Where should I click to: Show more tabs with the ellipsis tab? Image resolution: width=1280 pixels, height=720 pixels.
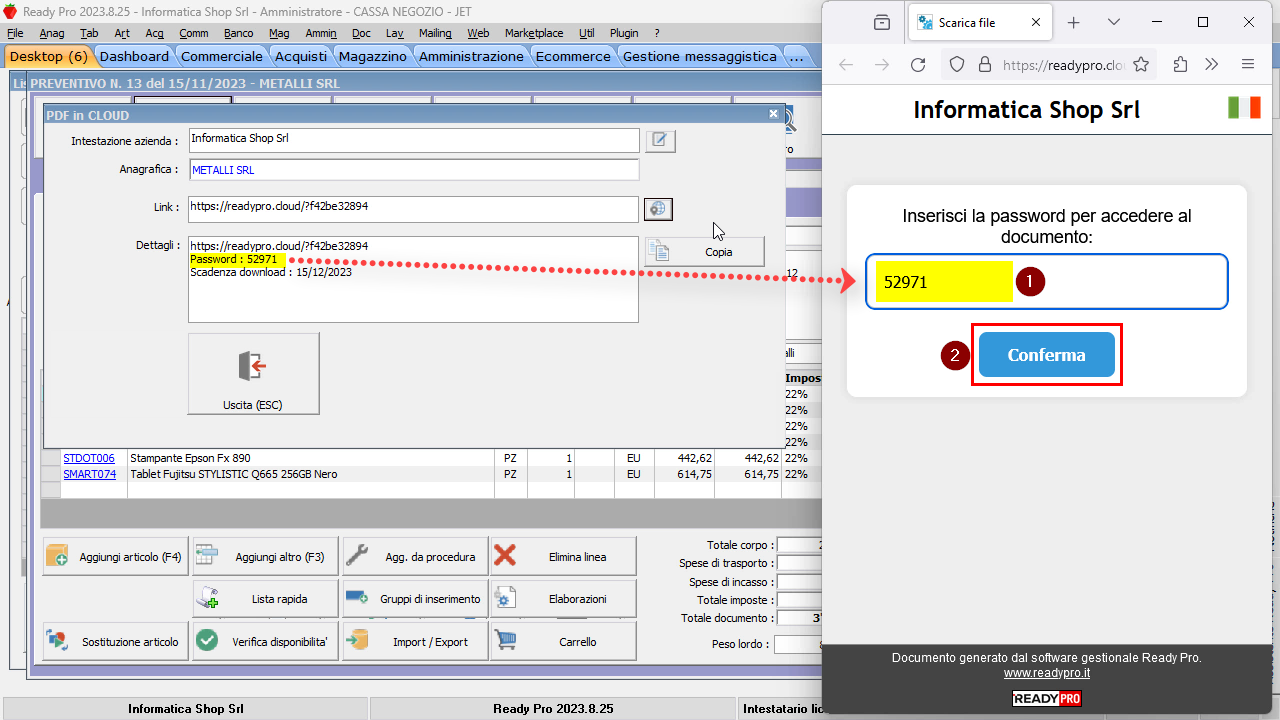tap(796, 57)
